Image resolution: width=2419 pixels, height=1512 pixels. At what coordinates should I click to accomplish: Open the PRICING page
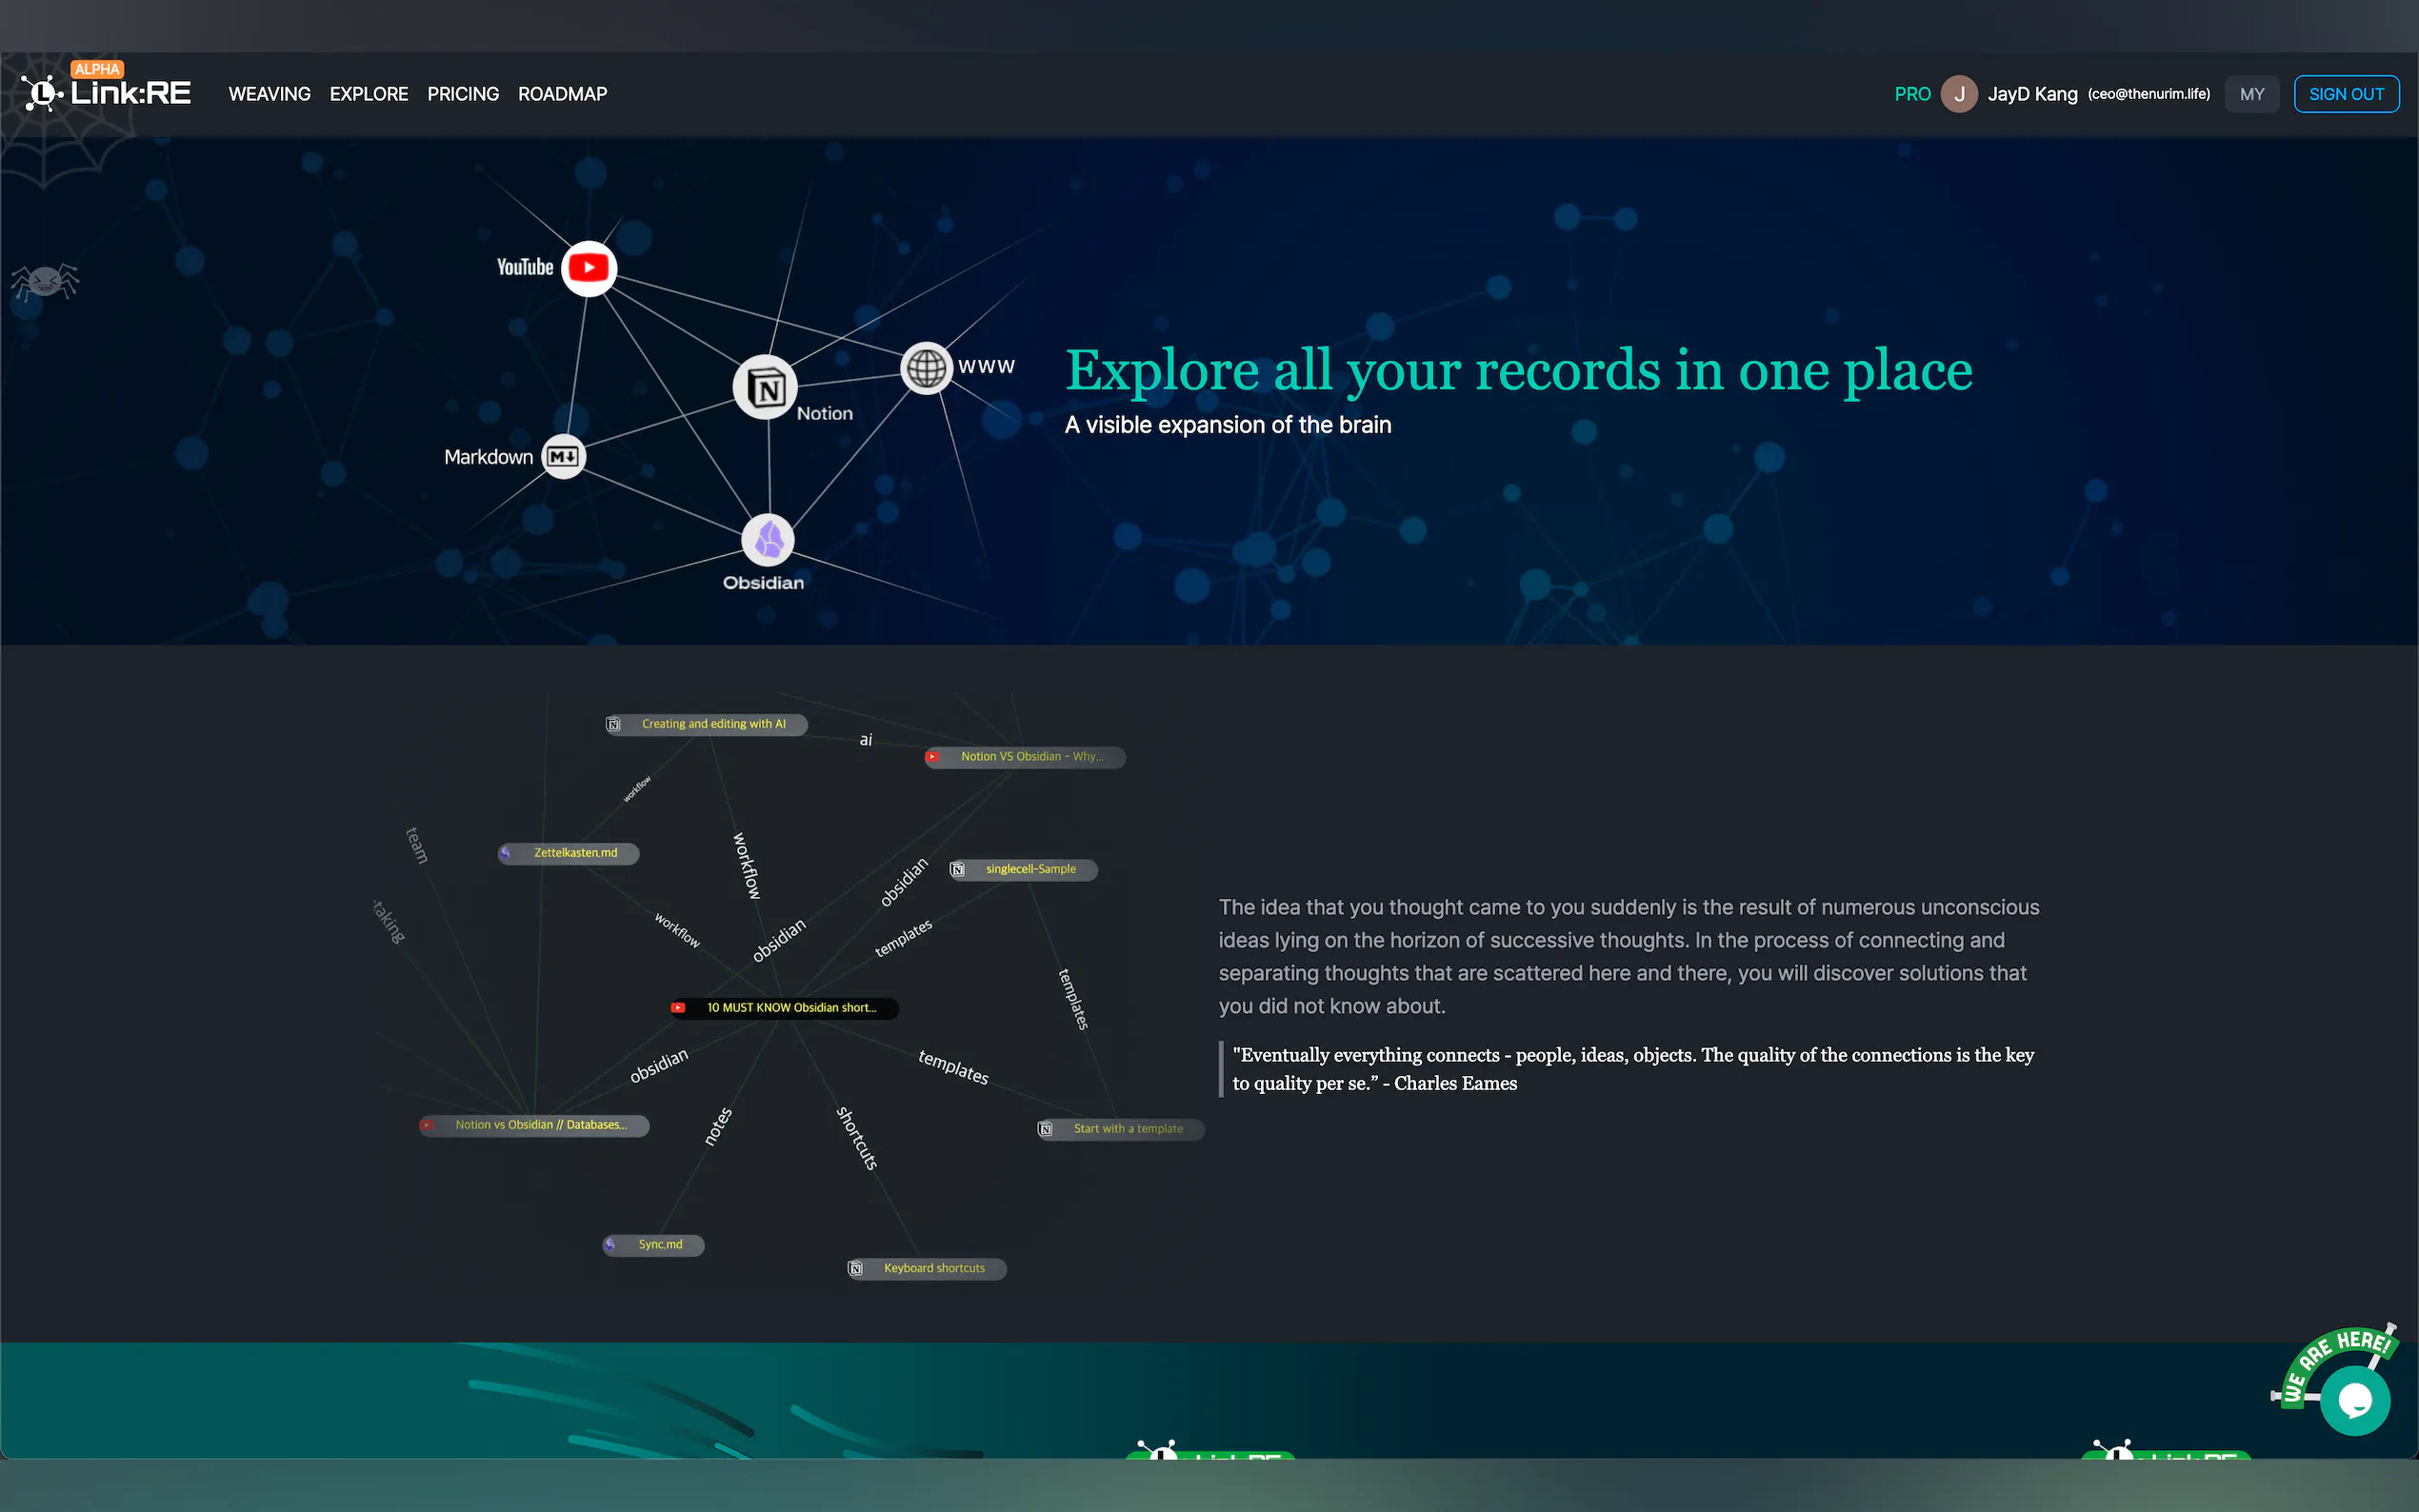click(x=462, y=94)
